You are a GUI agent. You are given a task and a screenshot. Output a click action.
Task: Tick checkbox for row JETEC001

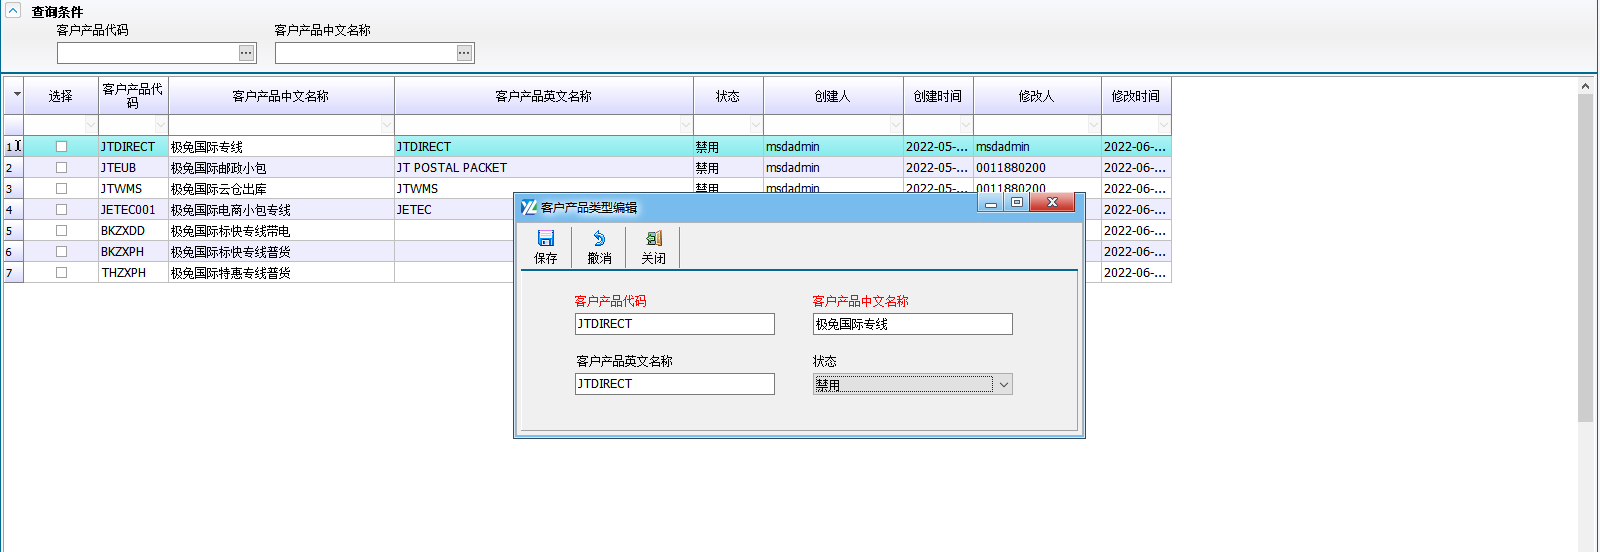(61, 209)
